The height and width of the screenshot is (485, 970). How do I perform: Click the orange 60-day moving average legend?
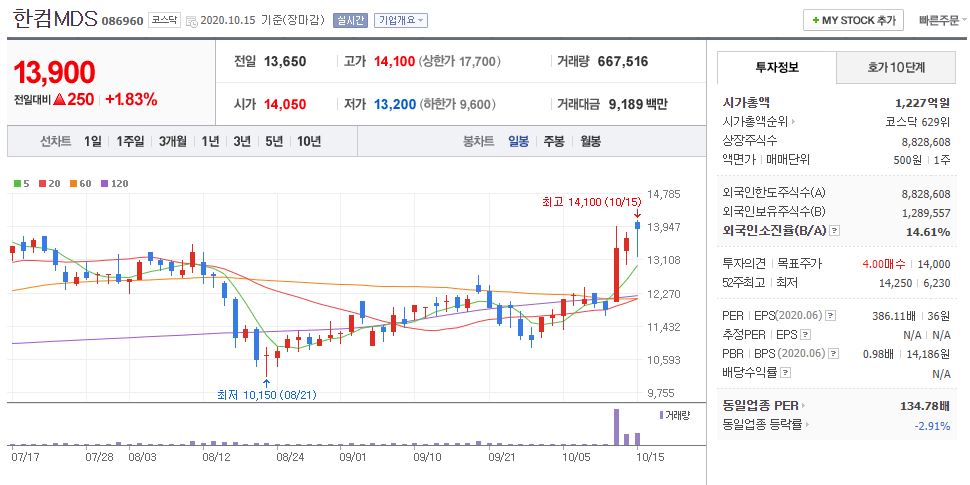78,183
